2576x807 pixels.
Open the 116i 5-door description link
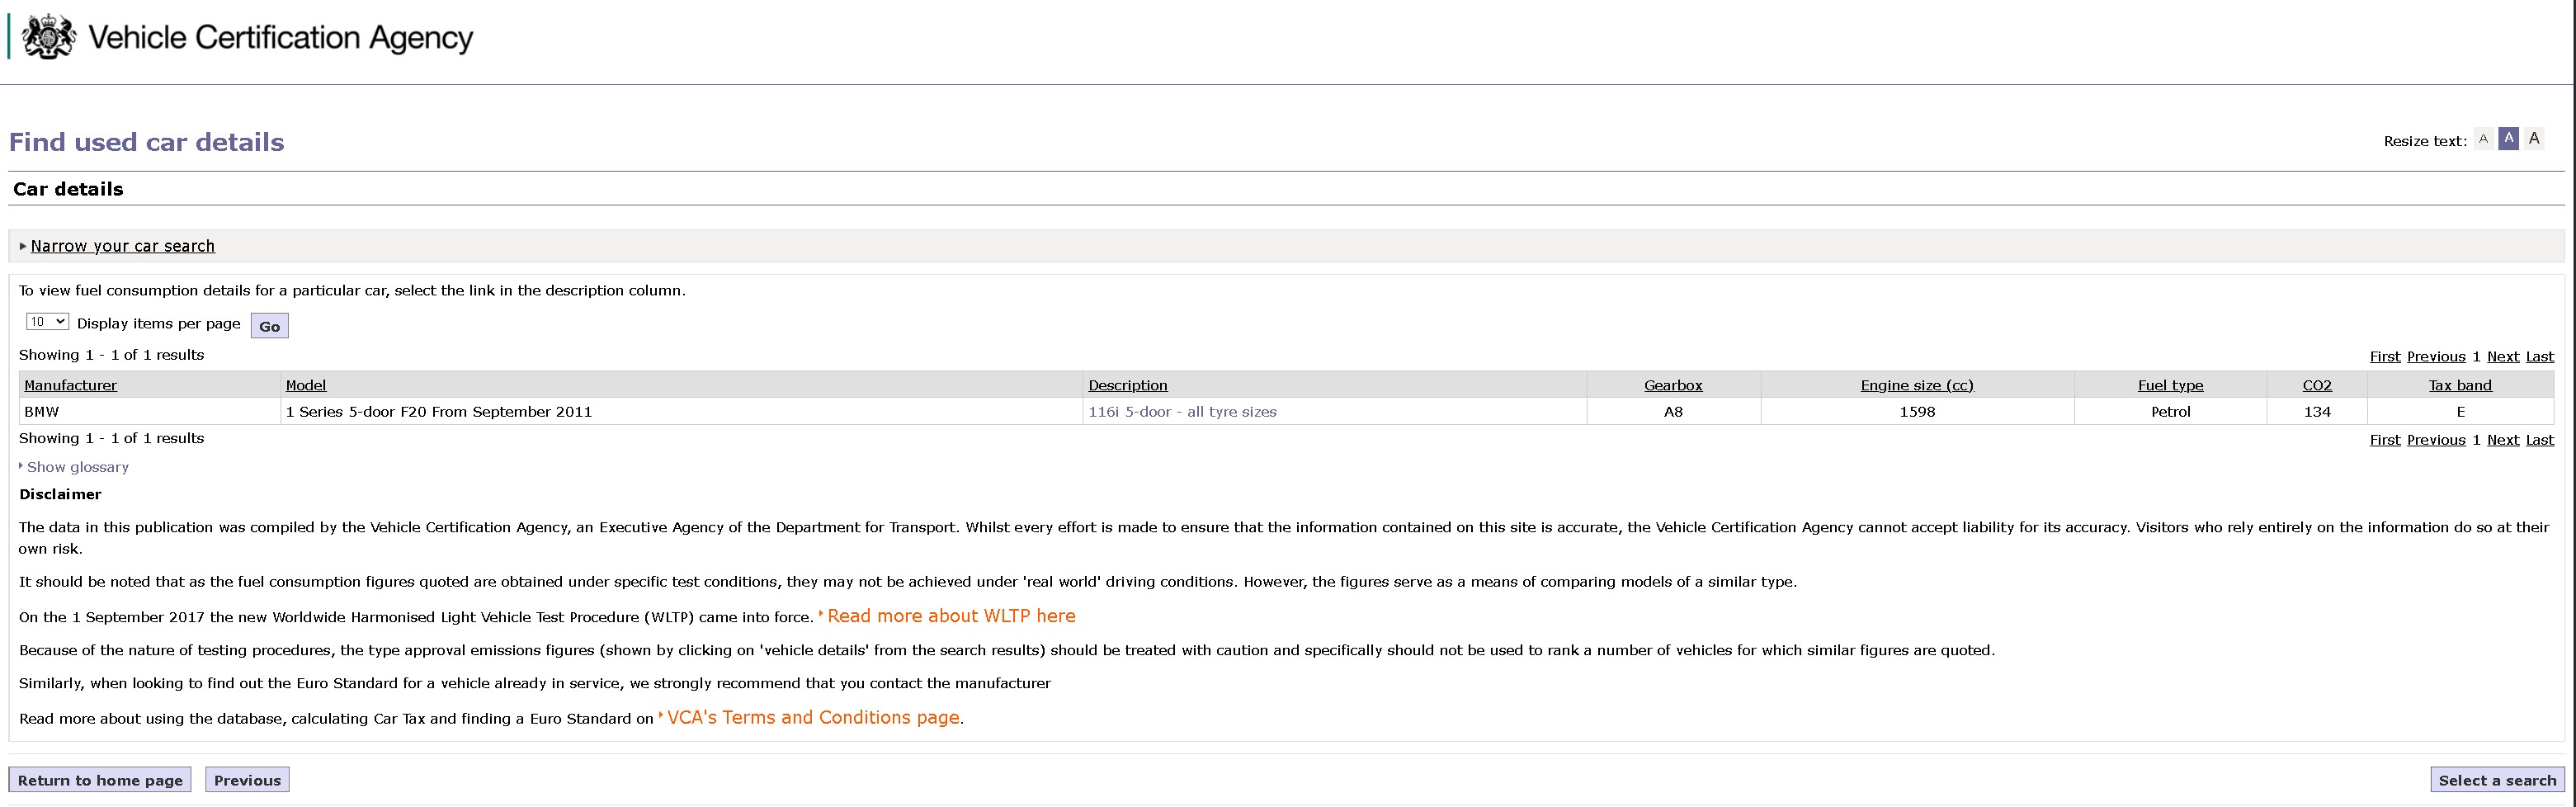(1182, 412)
